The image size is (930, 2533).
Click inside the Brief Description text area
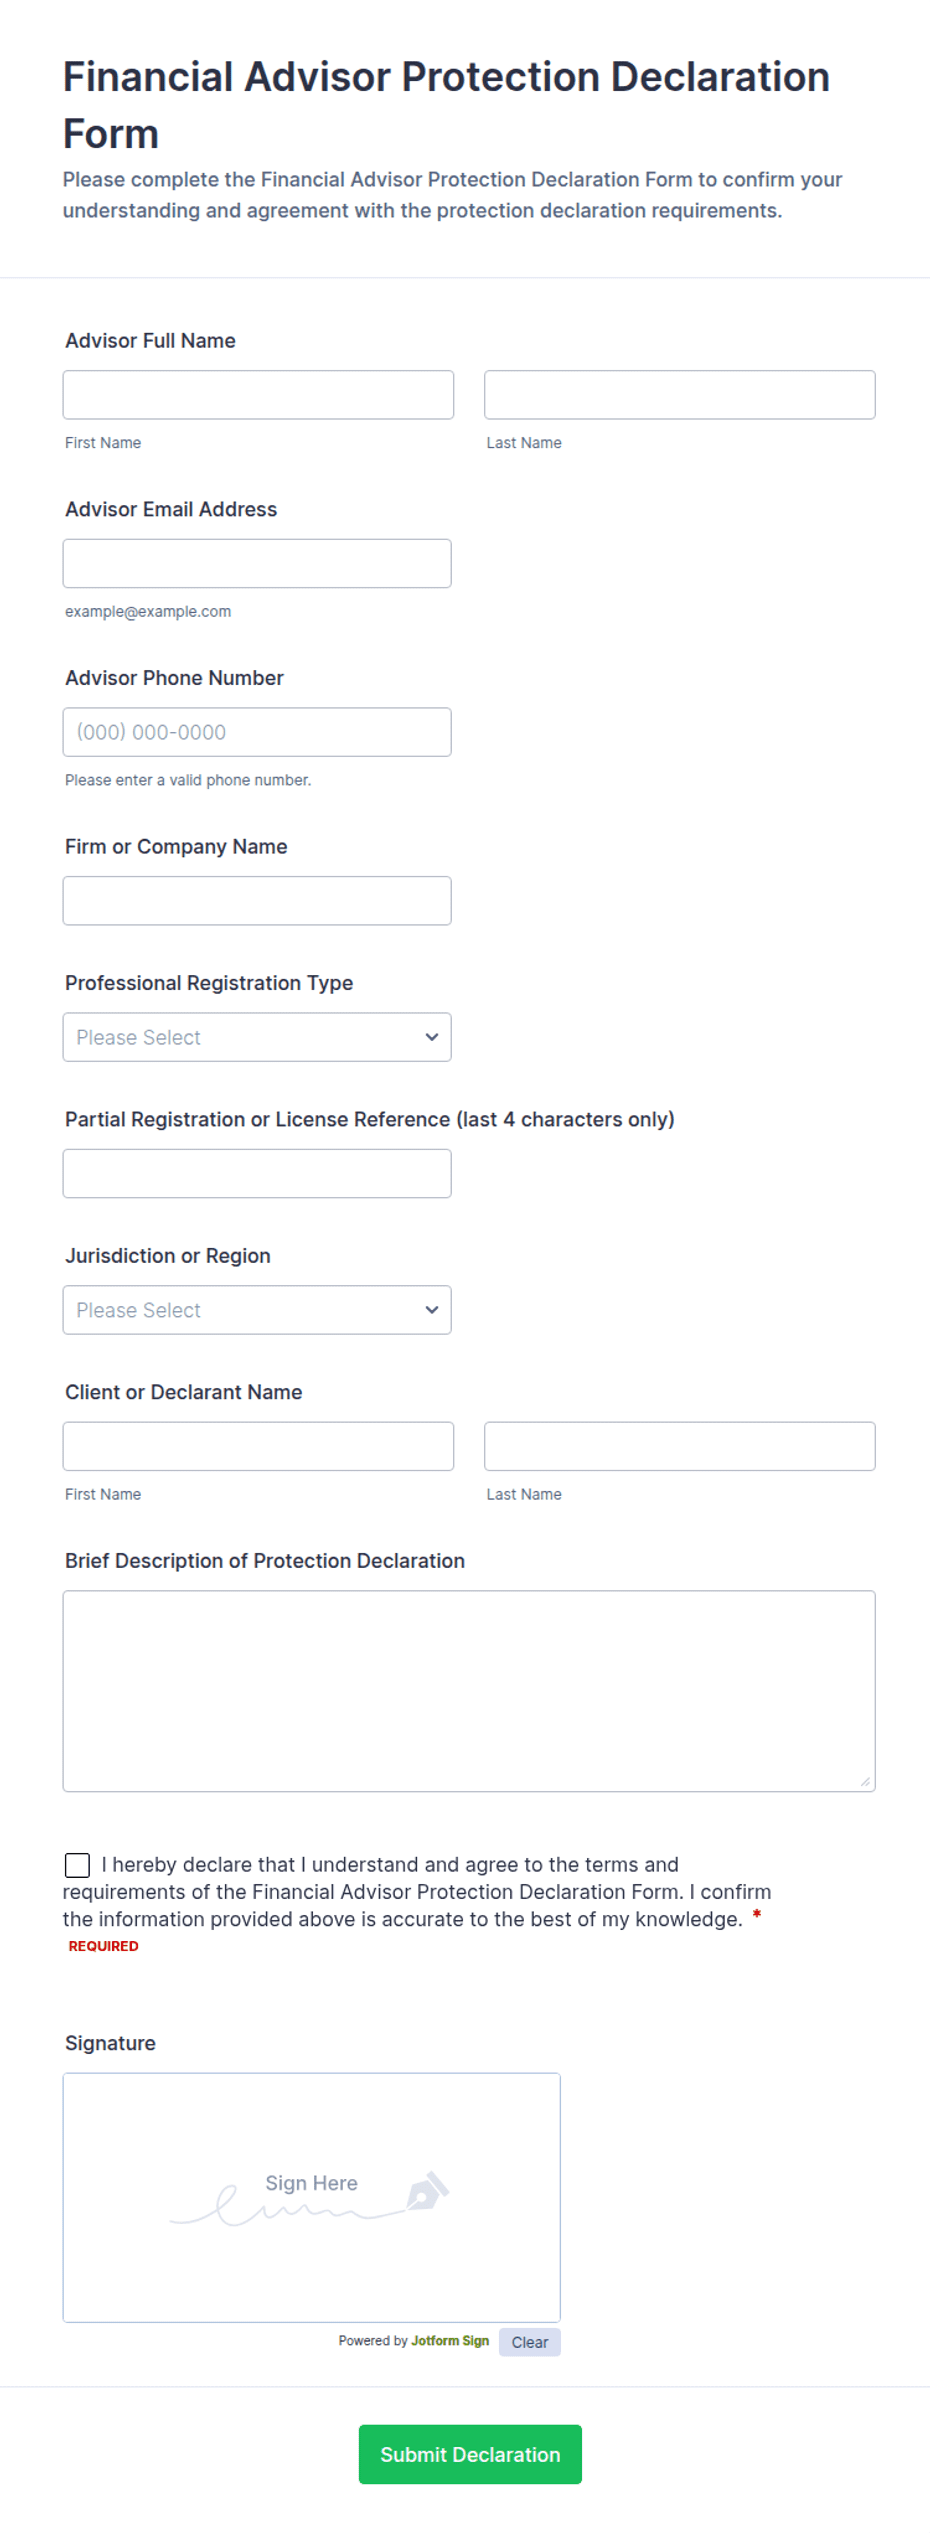(x=469, y=1691)
